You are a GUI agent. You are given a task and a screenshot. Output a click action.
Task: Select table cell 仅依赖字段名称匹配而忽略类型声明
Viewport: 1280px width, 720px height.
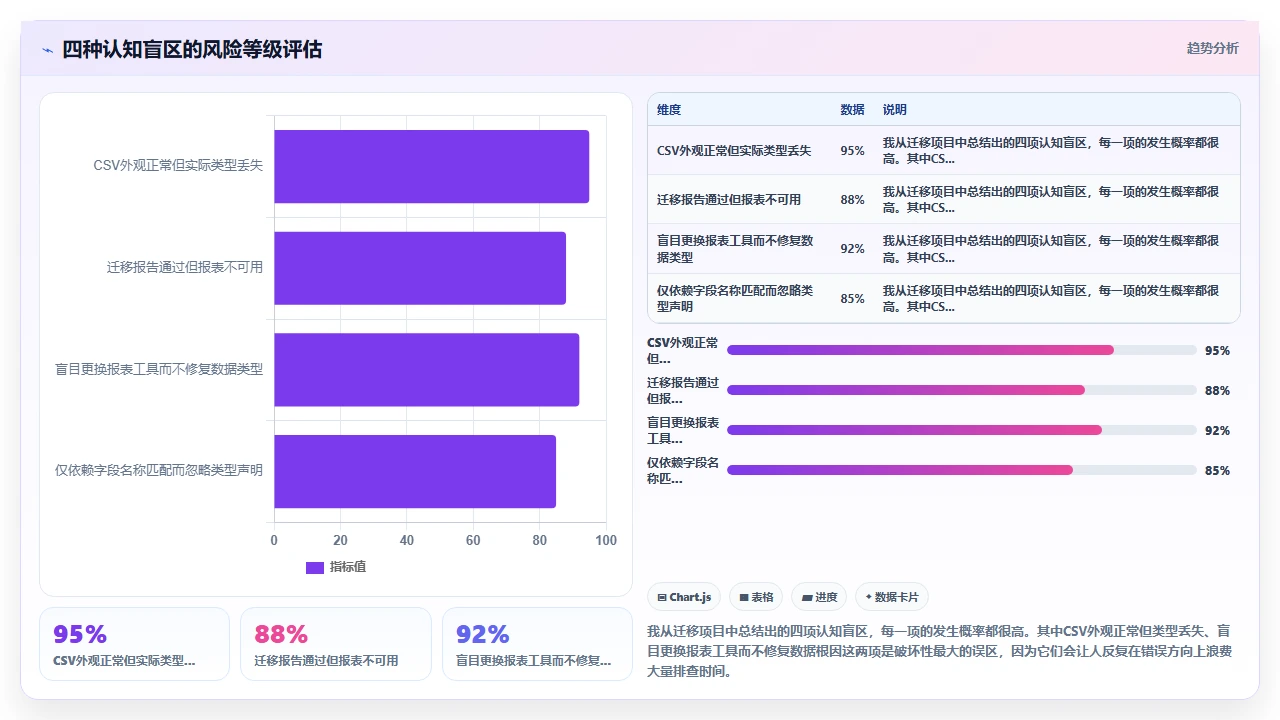[x=737, y=298]
